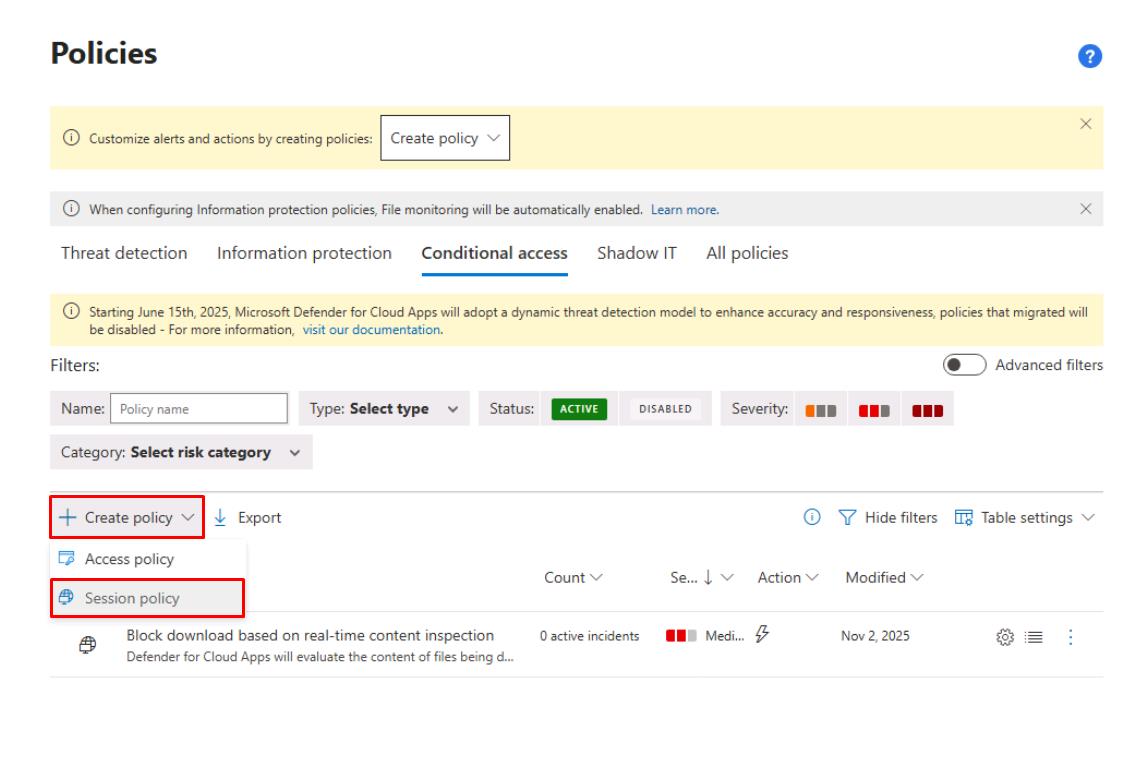The image size is (1142, 765).
Task: Filter by DISABLED status
Action: click(664, 409)
